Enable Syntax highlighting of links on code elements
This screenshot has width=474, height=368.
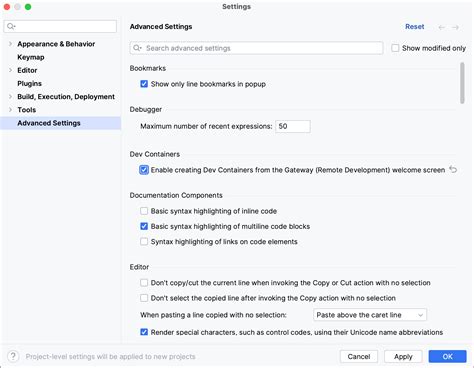(144, 241)
